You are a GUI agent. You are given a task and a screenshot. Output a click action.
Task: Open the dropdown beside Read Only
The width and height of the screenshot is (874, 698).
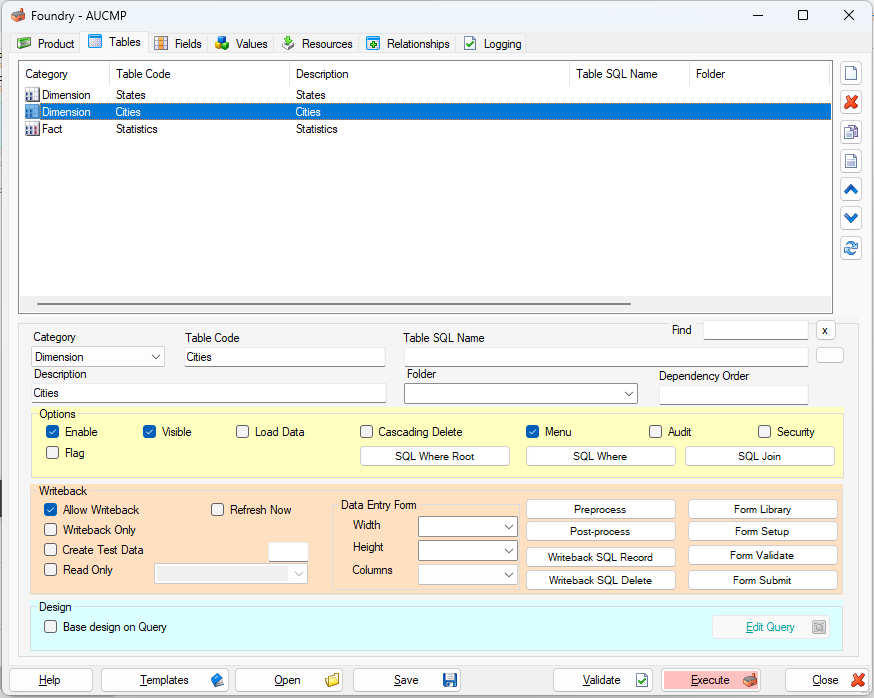click(x=231, y=574)
